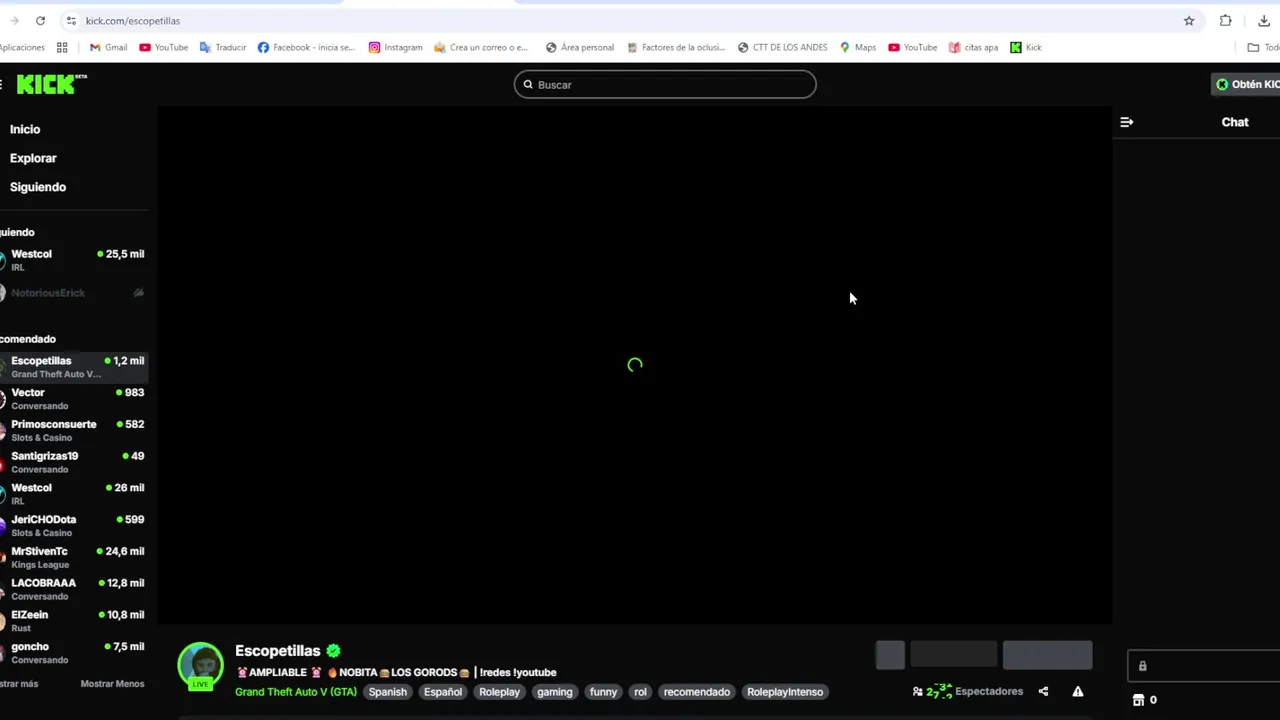
Task: Click the gaming tag
Action: pyautogui.click(x=554, y=692)
